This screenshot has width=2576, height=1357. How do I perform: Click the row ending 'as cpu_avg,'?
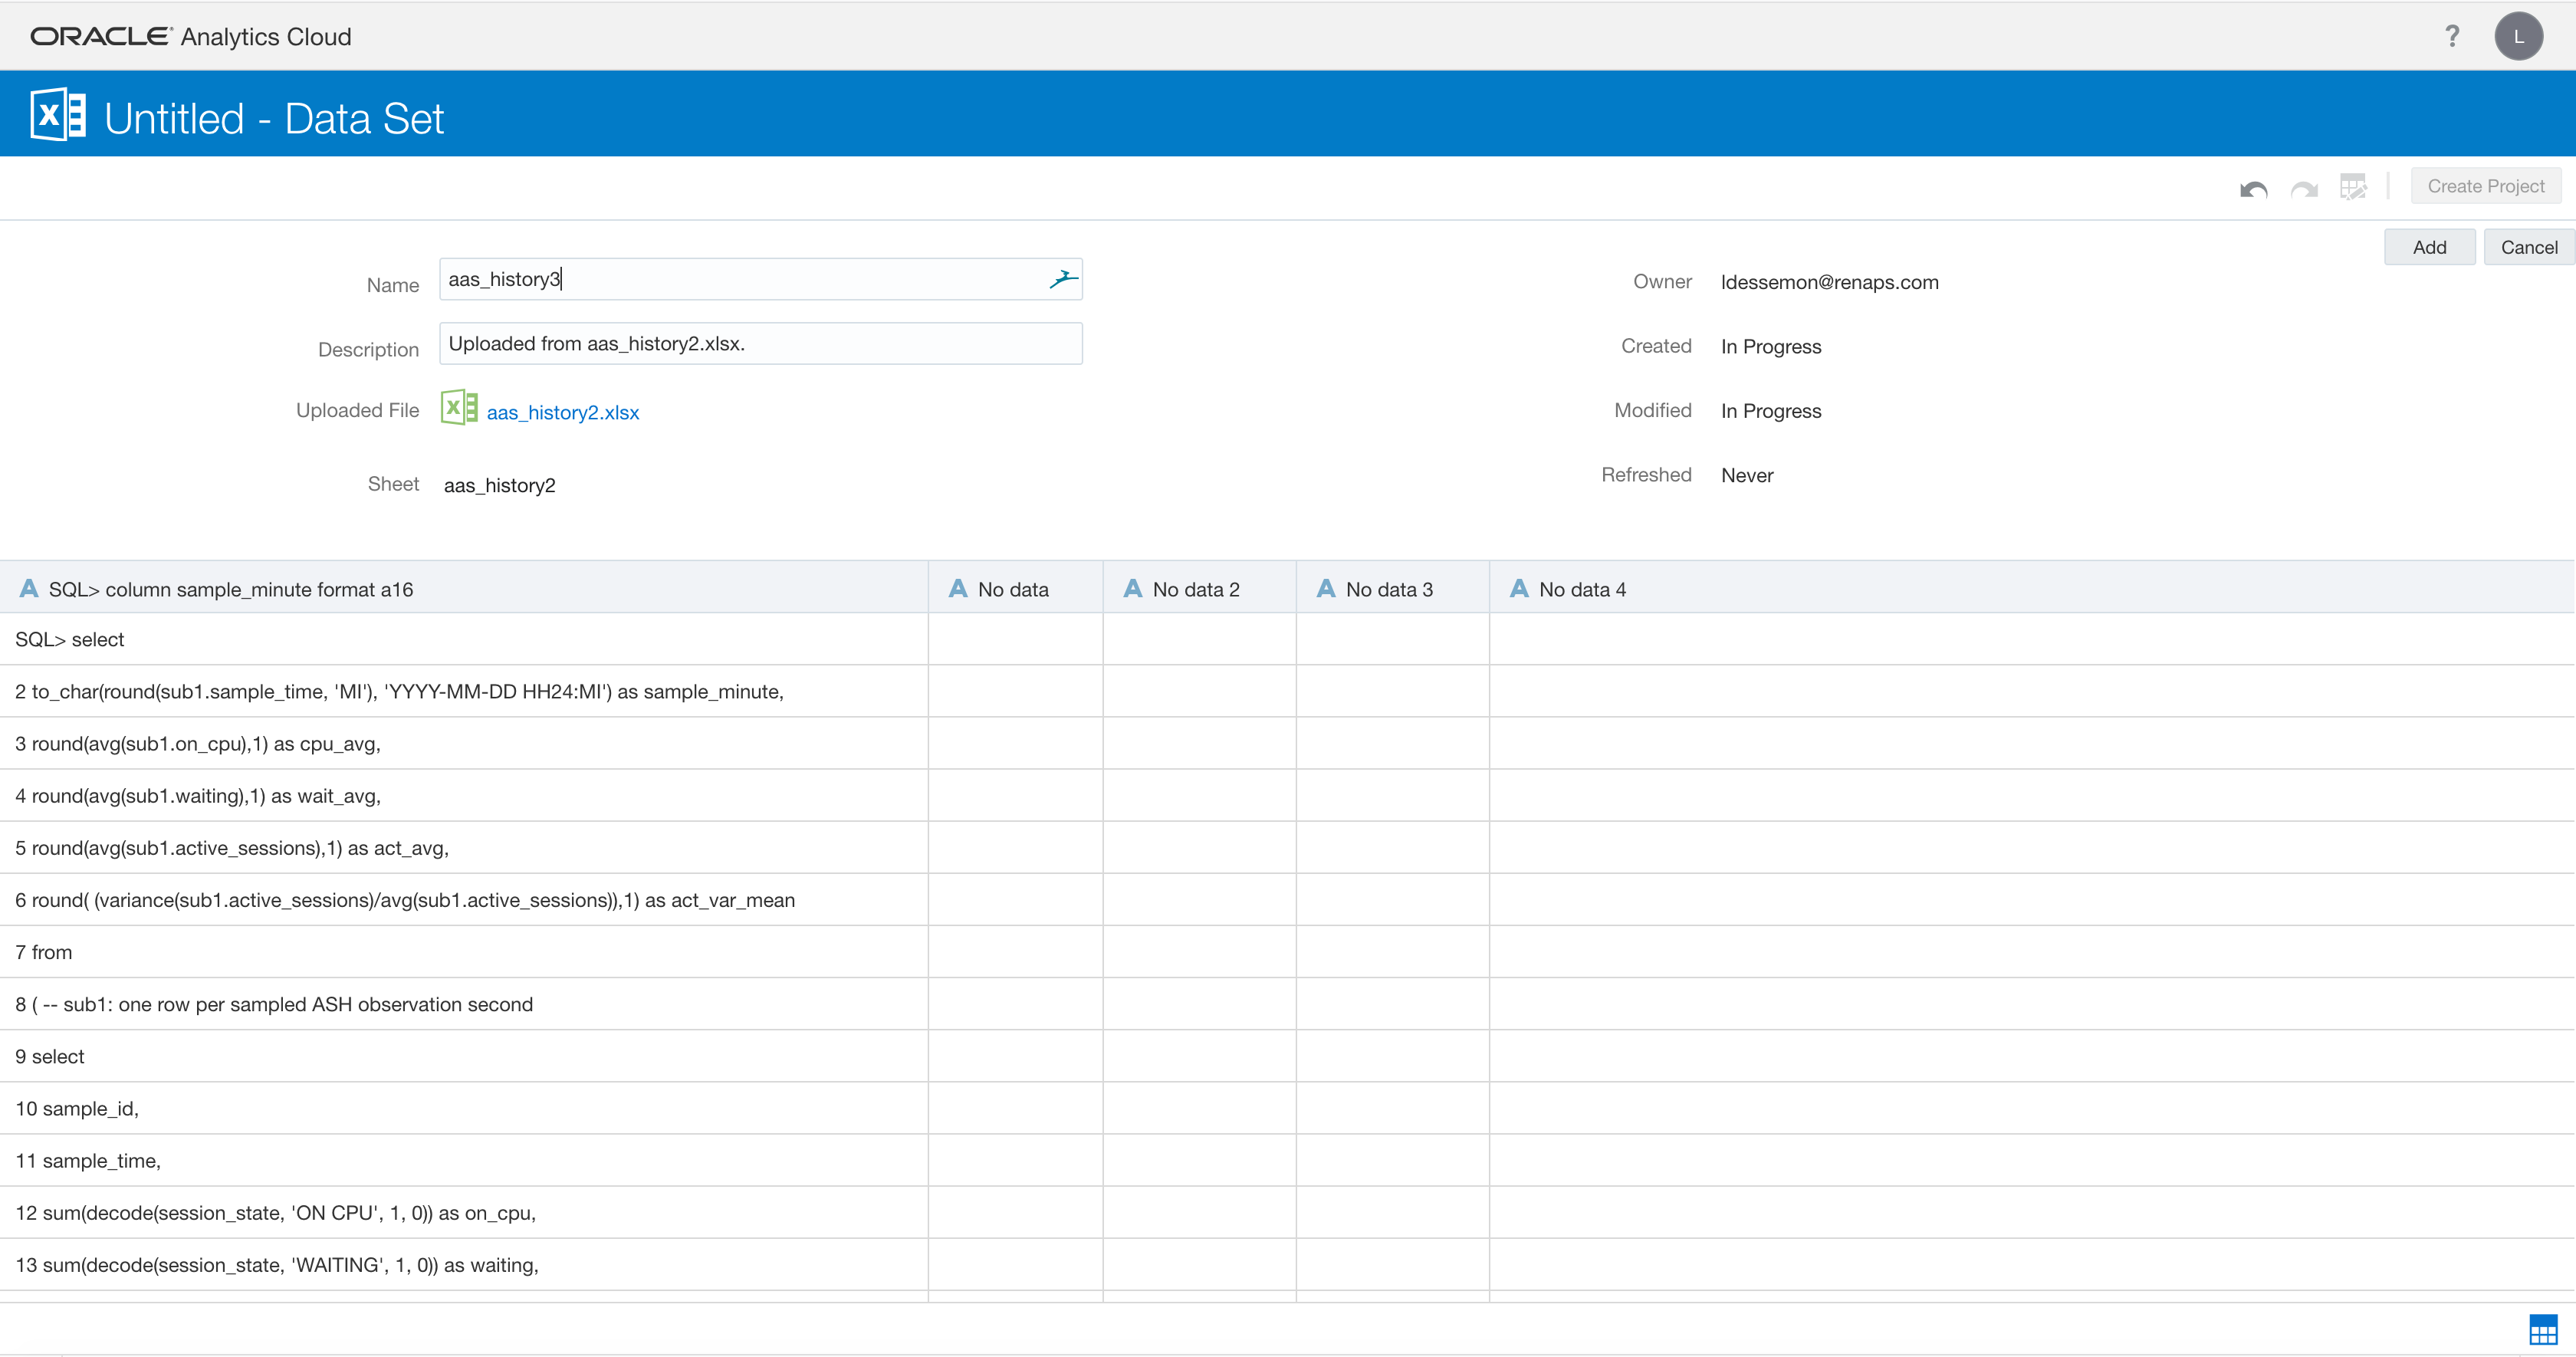pyautogui.click(x=464, y=743)
